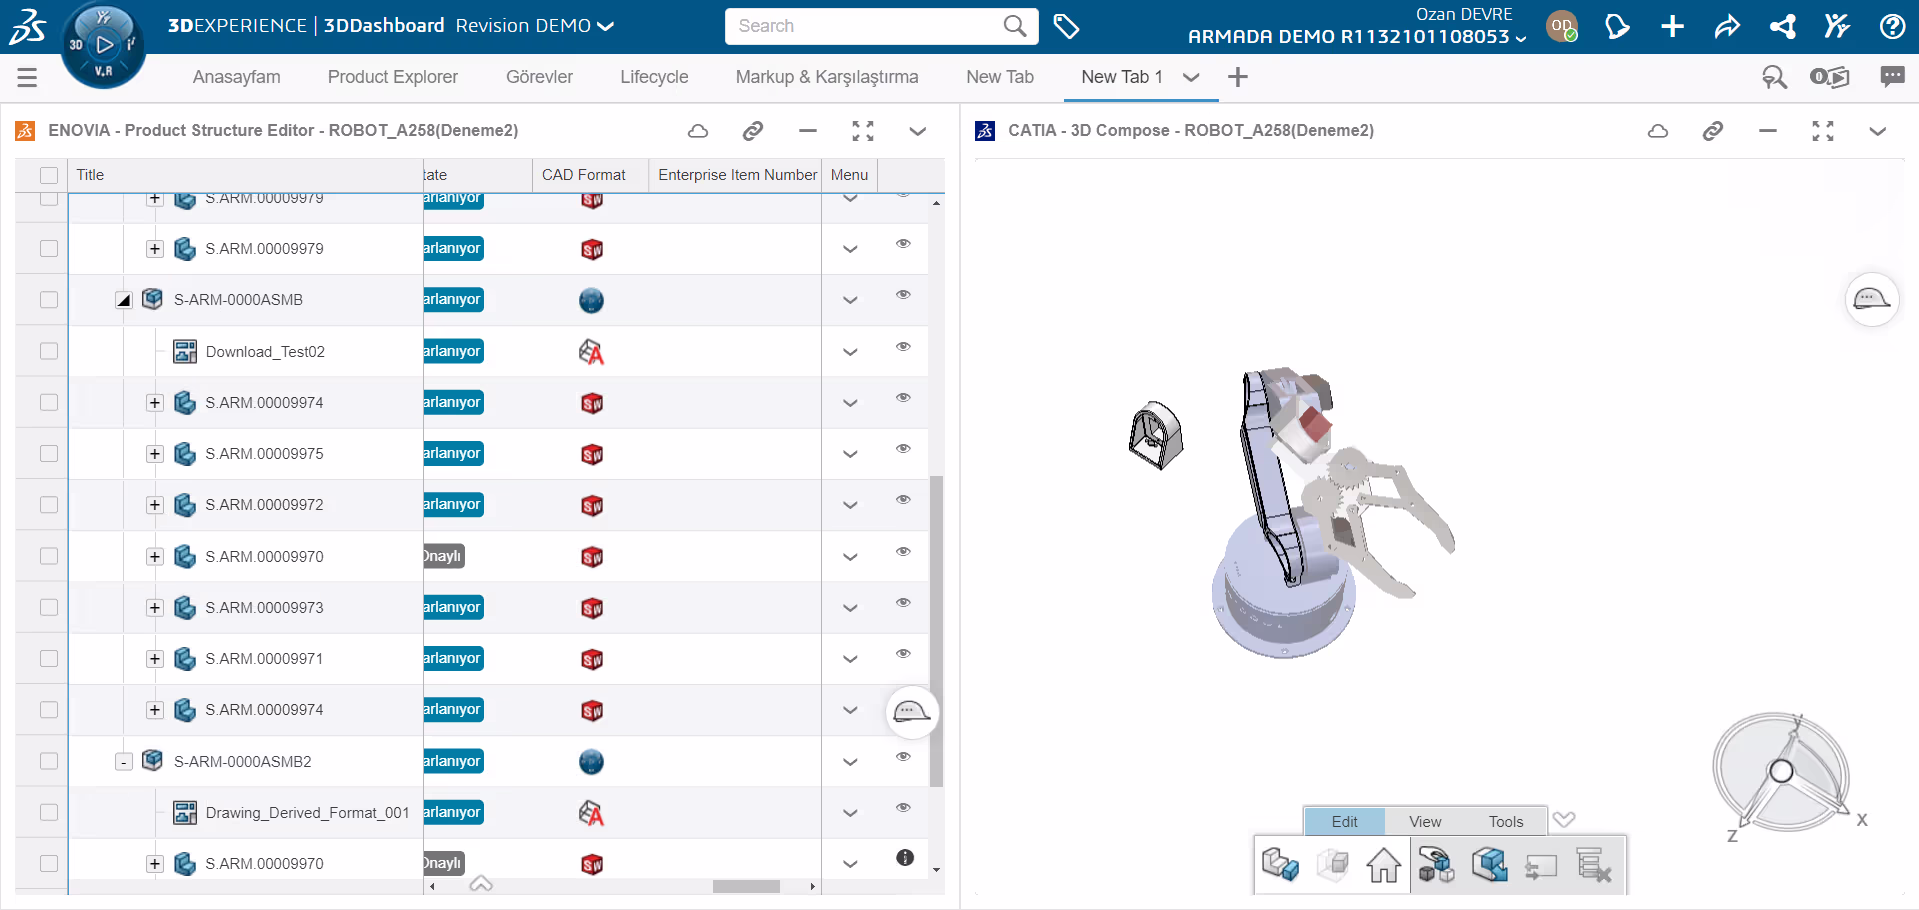Click the Home view icon in action bar

point(1384,865)
